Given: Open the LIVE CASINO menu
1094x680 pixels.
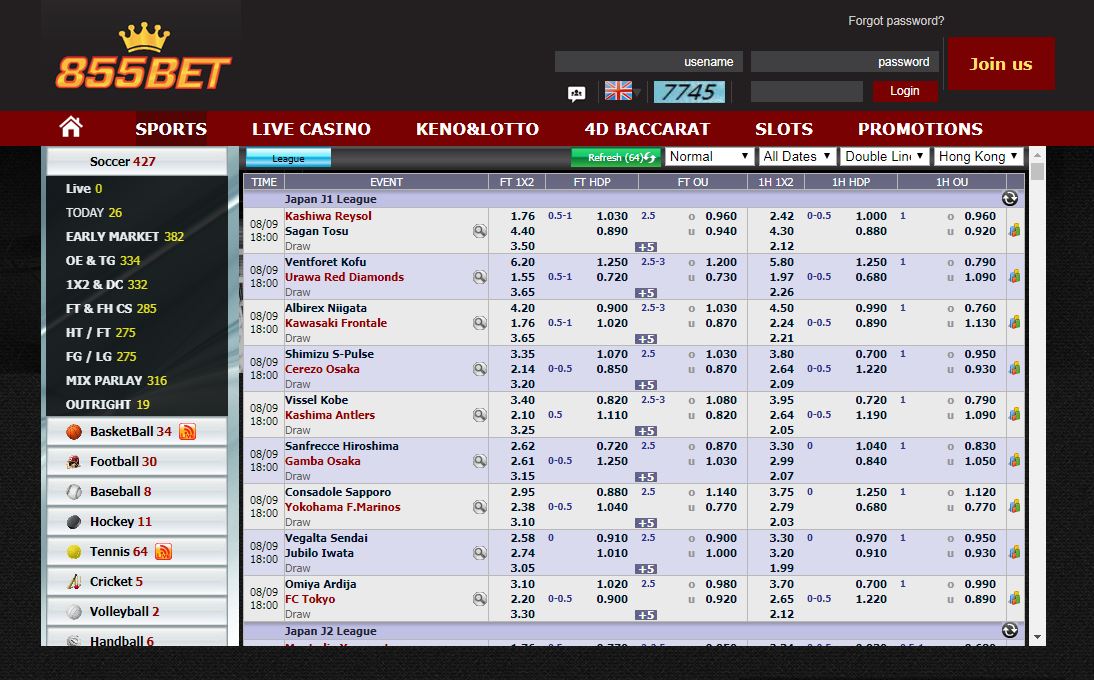Looking at the screenshot, I should tap(311, 129).
